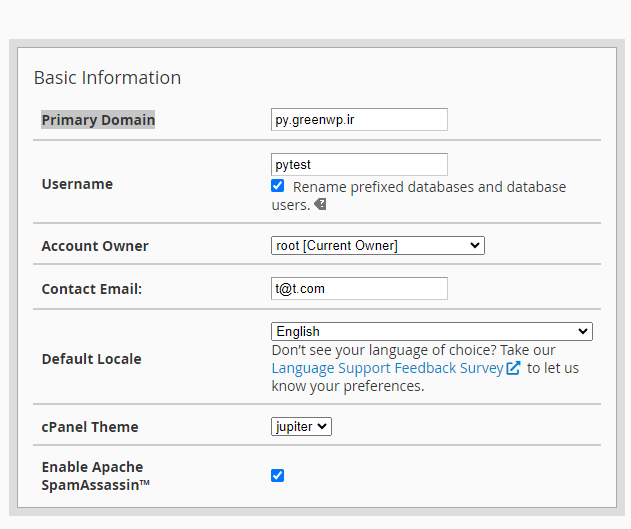Disable the Enable Apache SpamAssassin checkbox
Viewport: 631px width, 529px height.
pyautogui.click(x=278, y=475)
